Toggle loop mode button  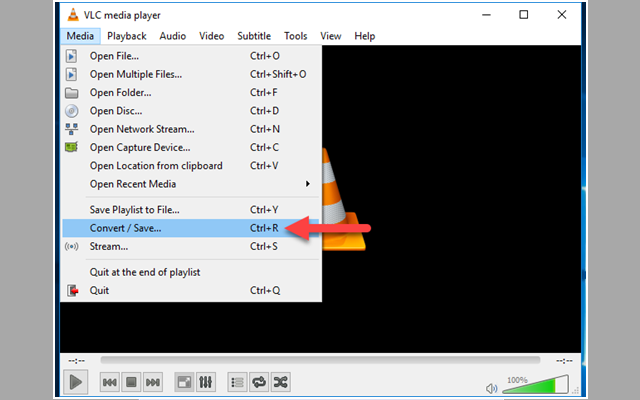(259, 382)
